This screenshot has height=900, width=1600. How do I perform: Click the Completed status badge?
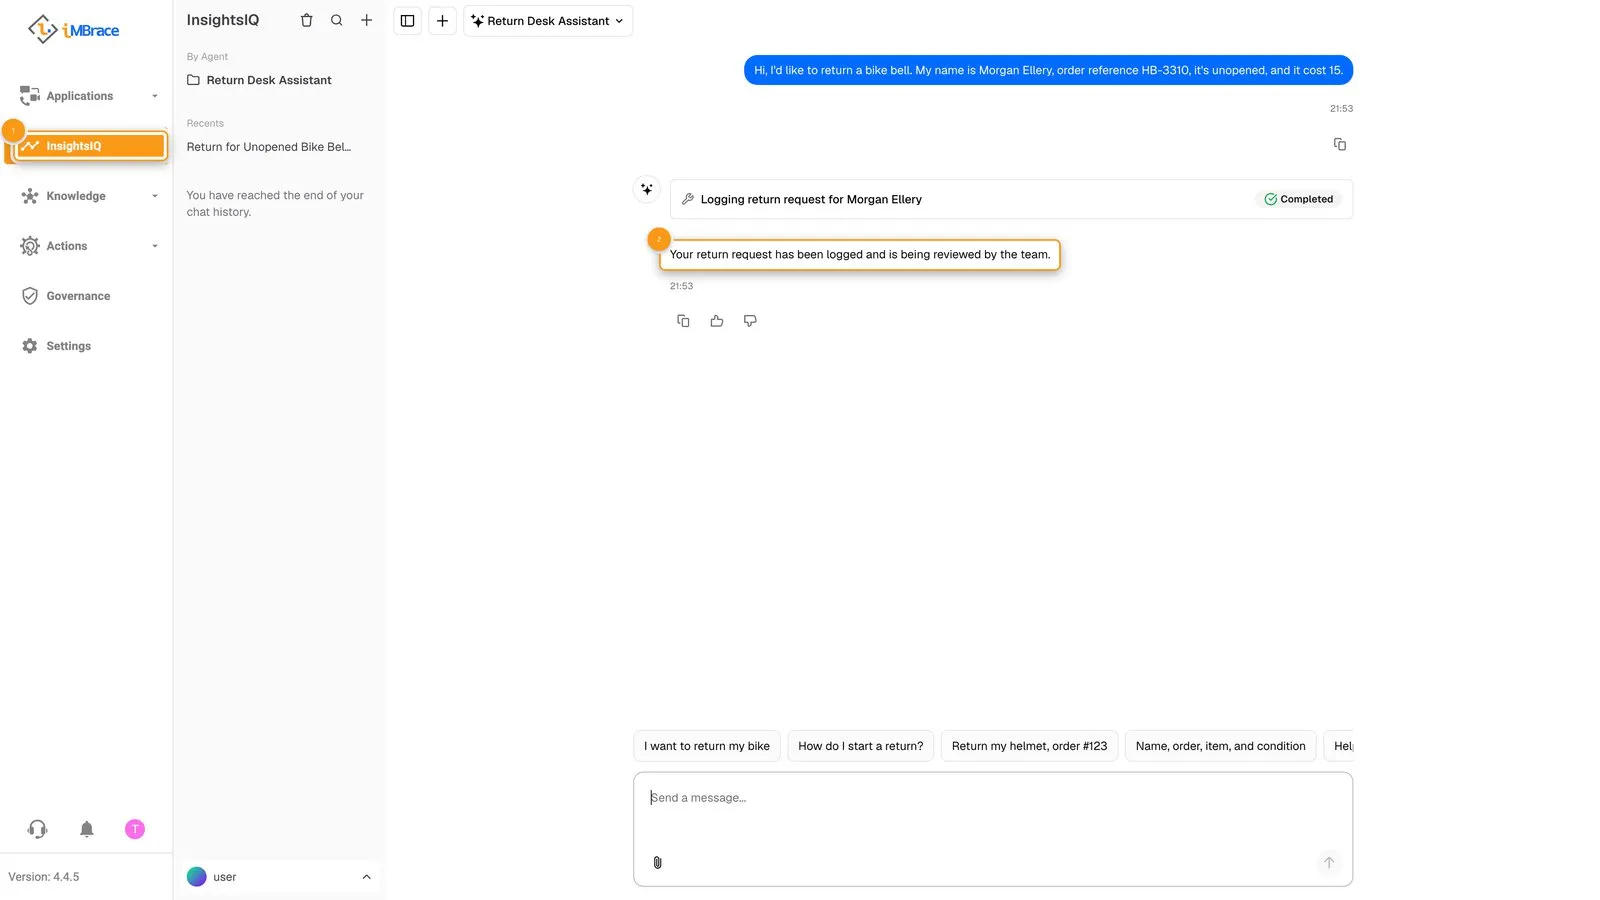[x=1298, y=199]
